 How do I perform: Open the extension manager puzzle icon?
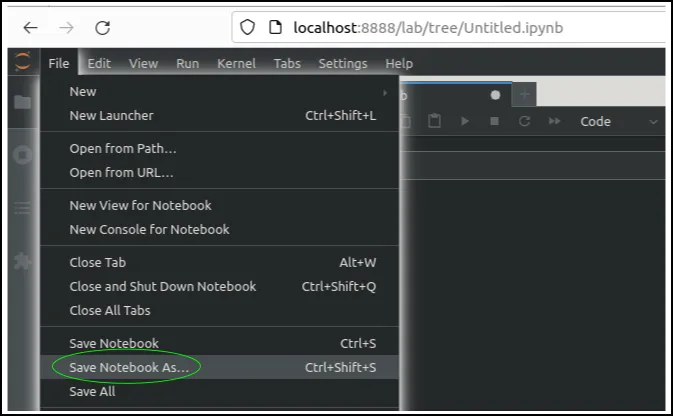22,261
